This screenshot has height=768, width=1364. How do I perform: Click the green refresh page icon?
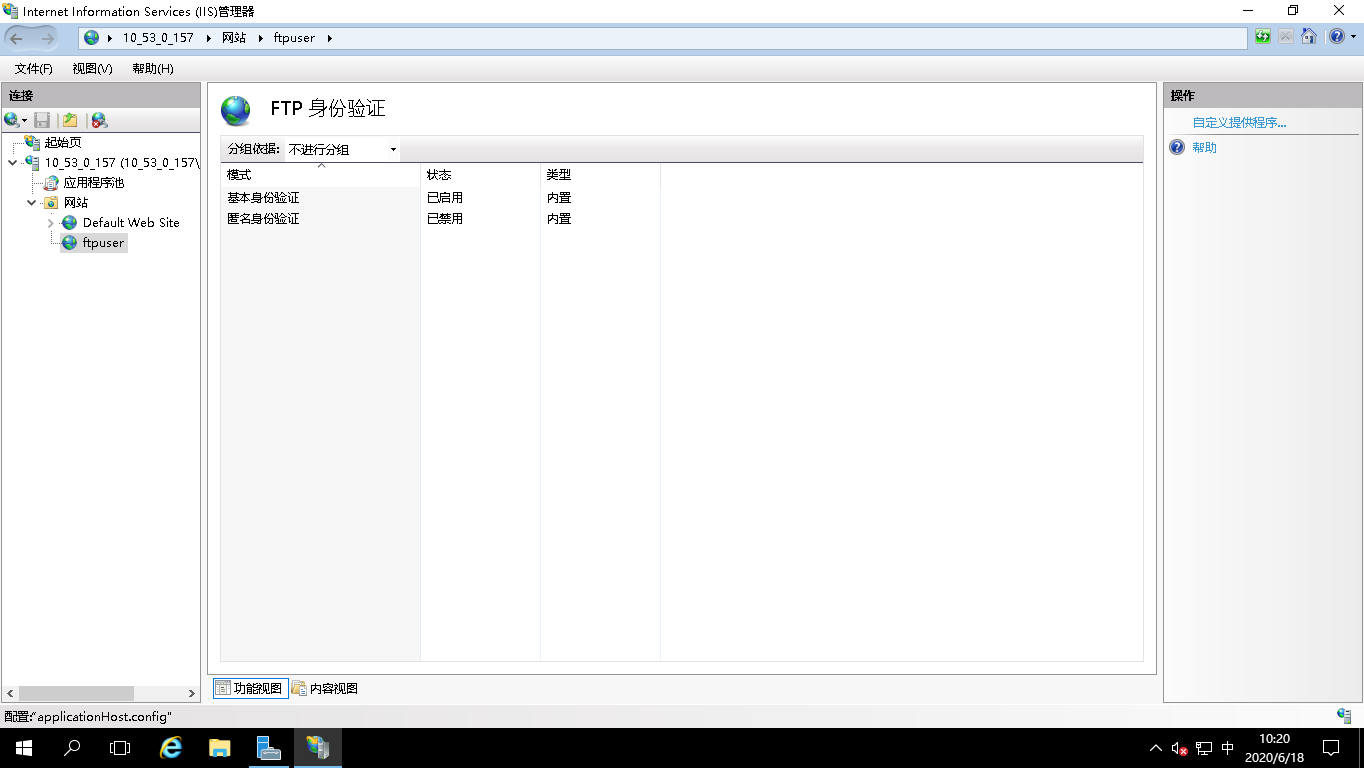click(1263, 37)
